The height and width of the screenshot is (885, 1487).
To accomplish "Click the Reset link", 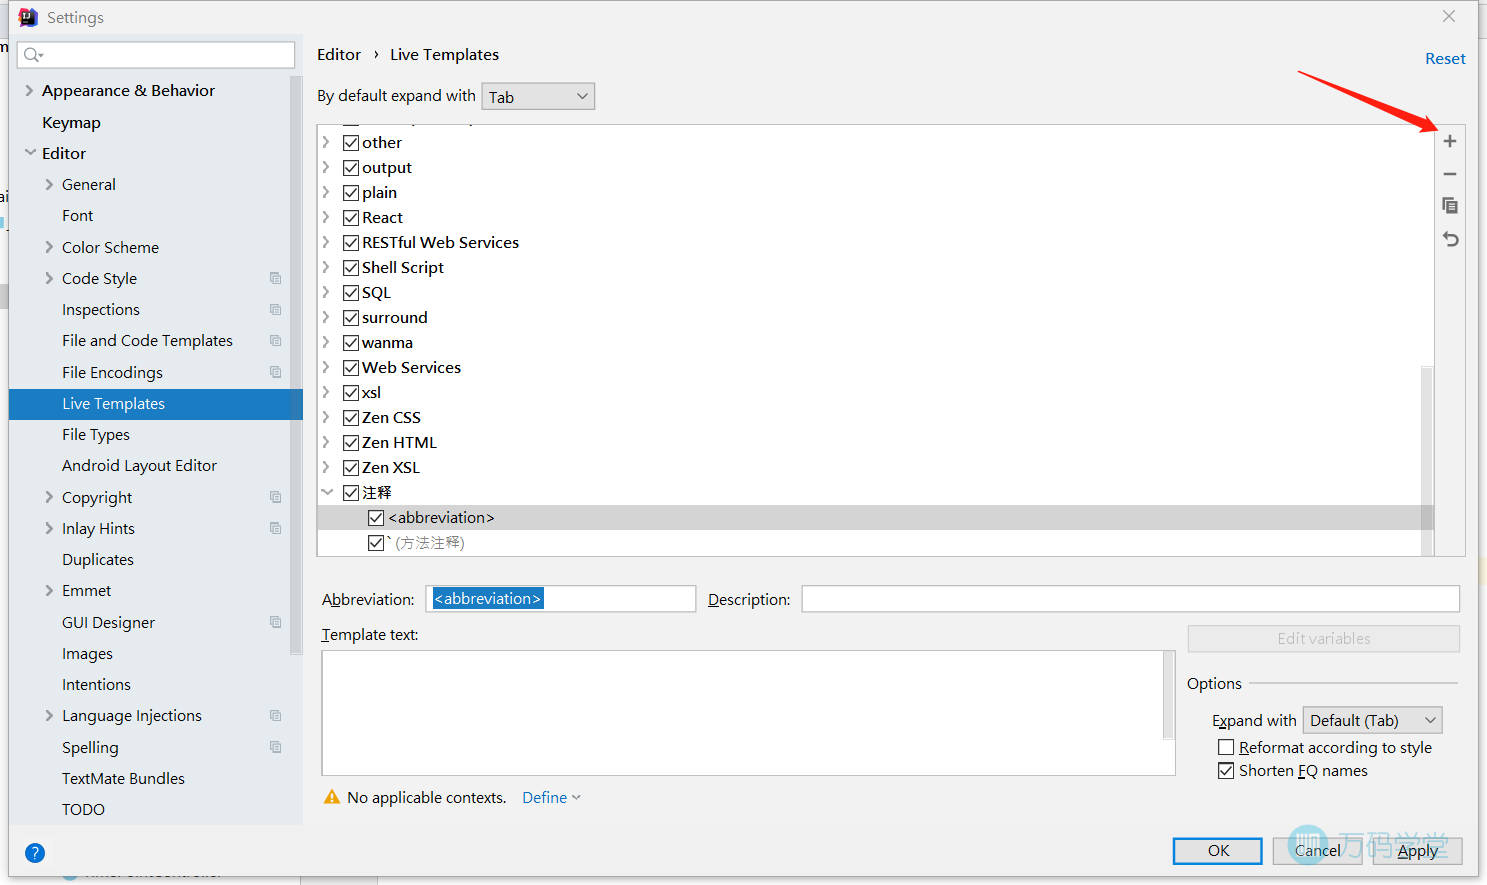I will (1445, 59).
